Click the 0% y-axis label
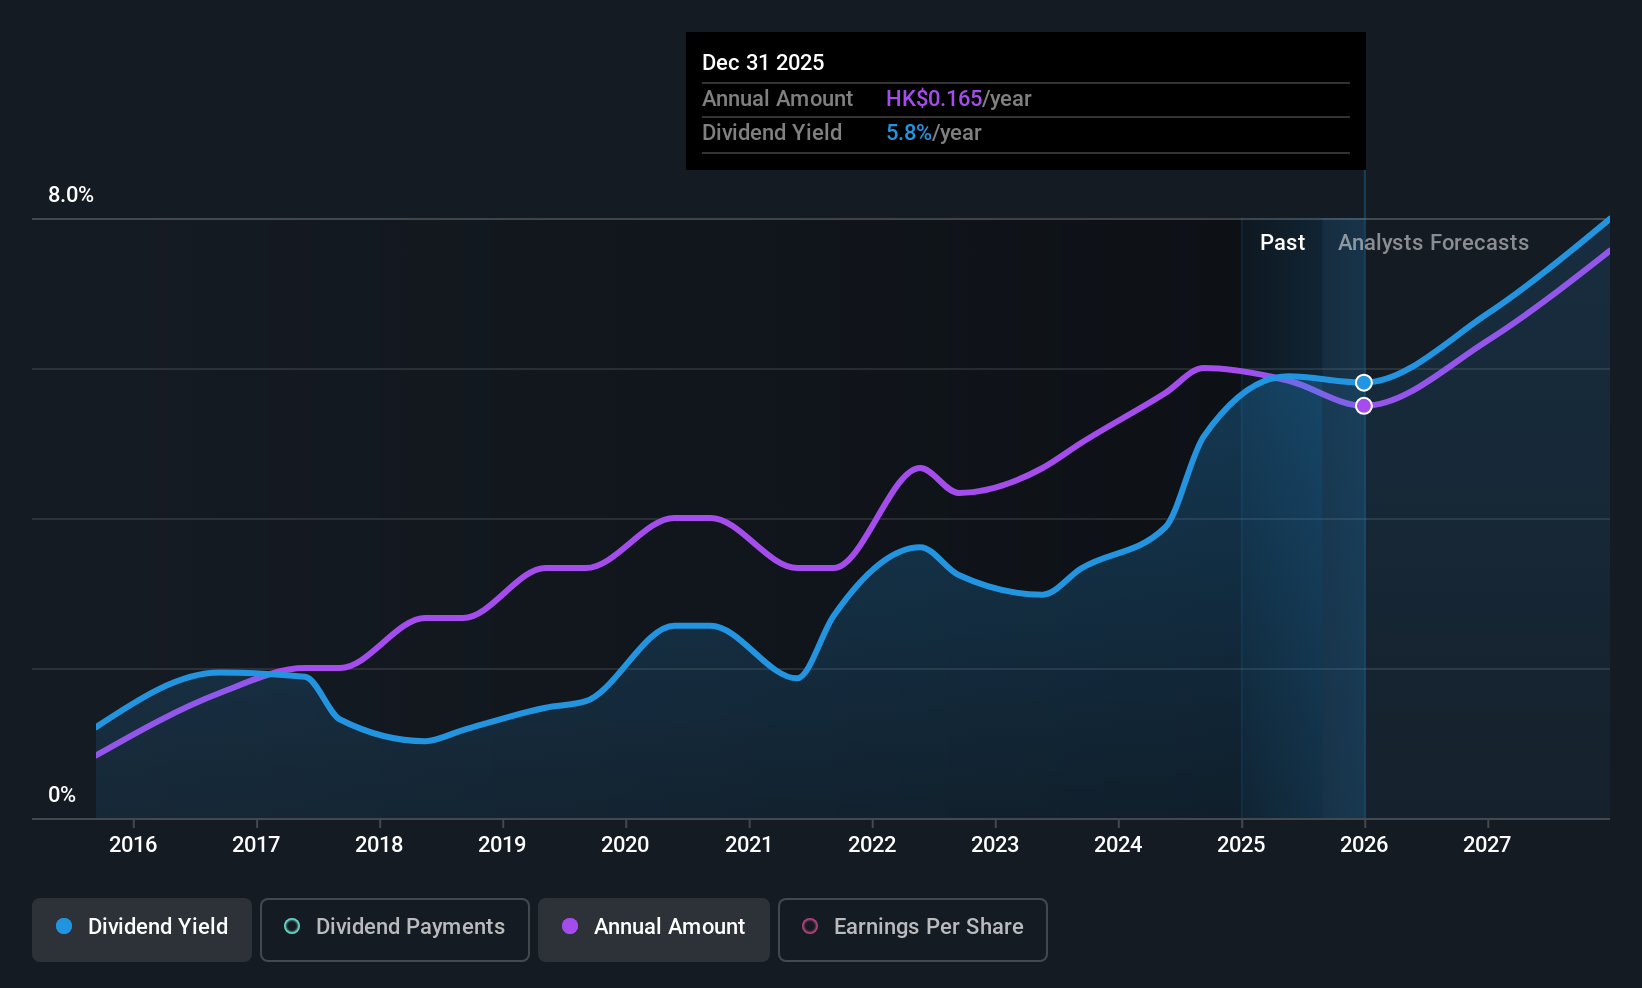The height and width of the screenshot is (988, 1642). click(62, 795)
